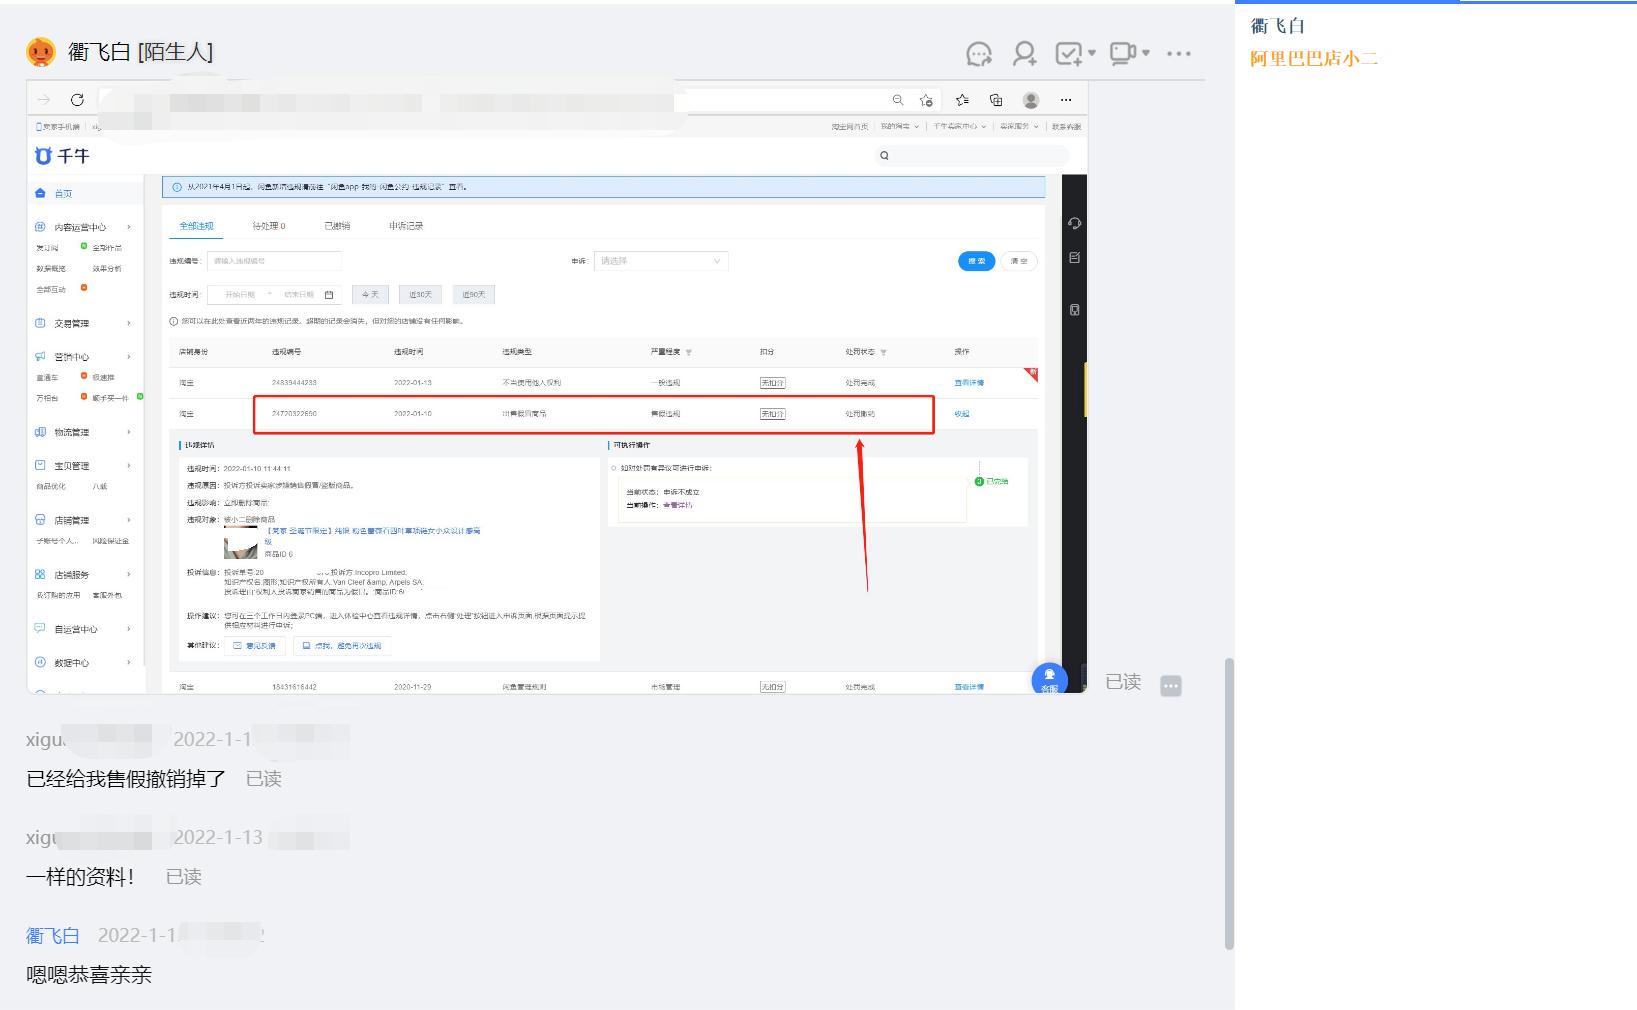The image size is (1637, 1010).
Task: Click sender name 衢飞白 above last message
Action: 52,936
